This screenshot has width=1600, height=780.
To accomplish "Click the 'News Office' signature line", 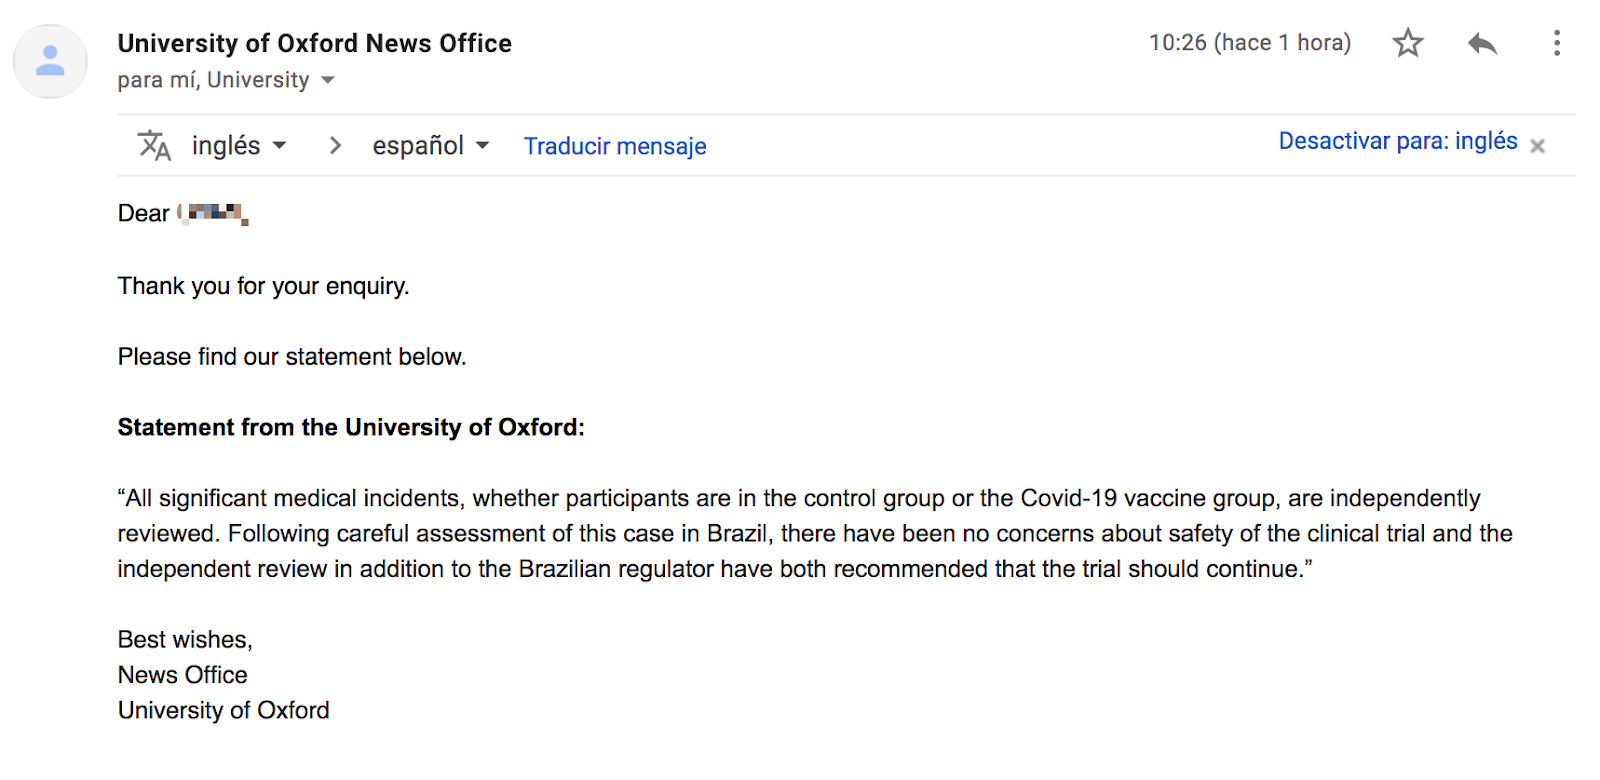I will coord(183,675).
